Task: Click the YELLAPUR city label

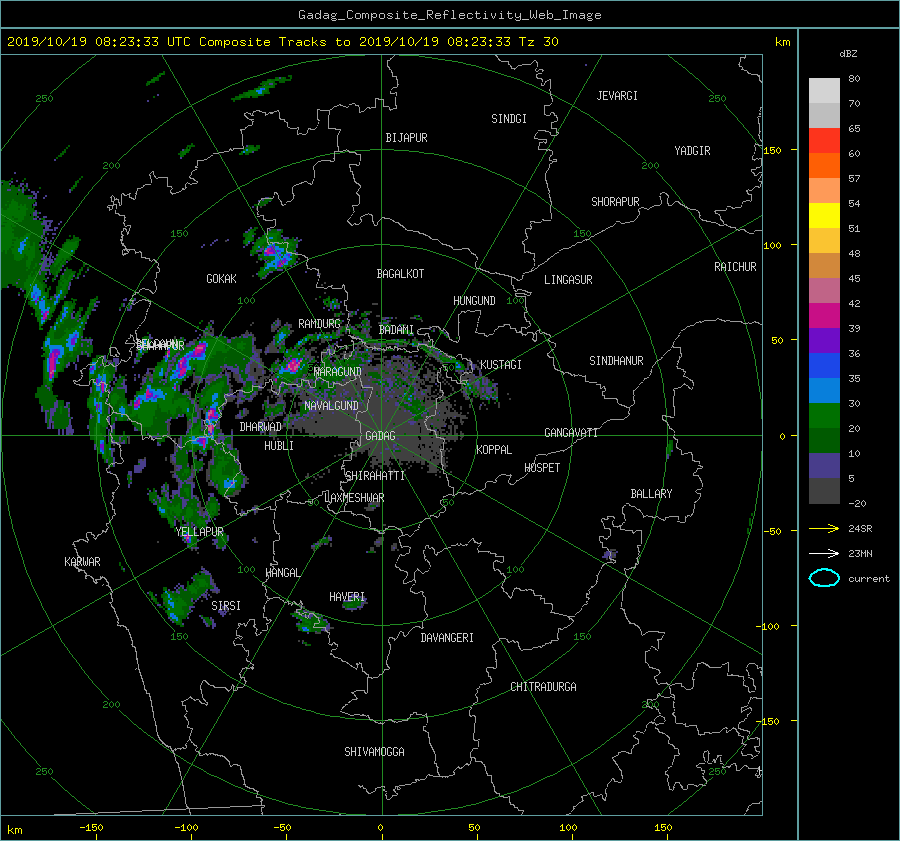Action: click(199, 532)
